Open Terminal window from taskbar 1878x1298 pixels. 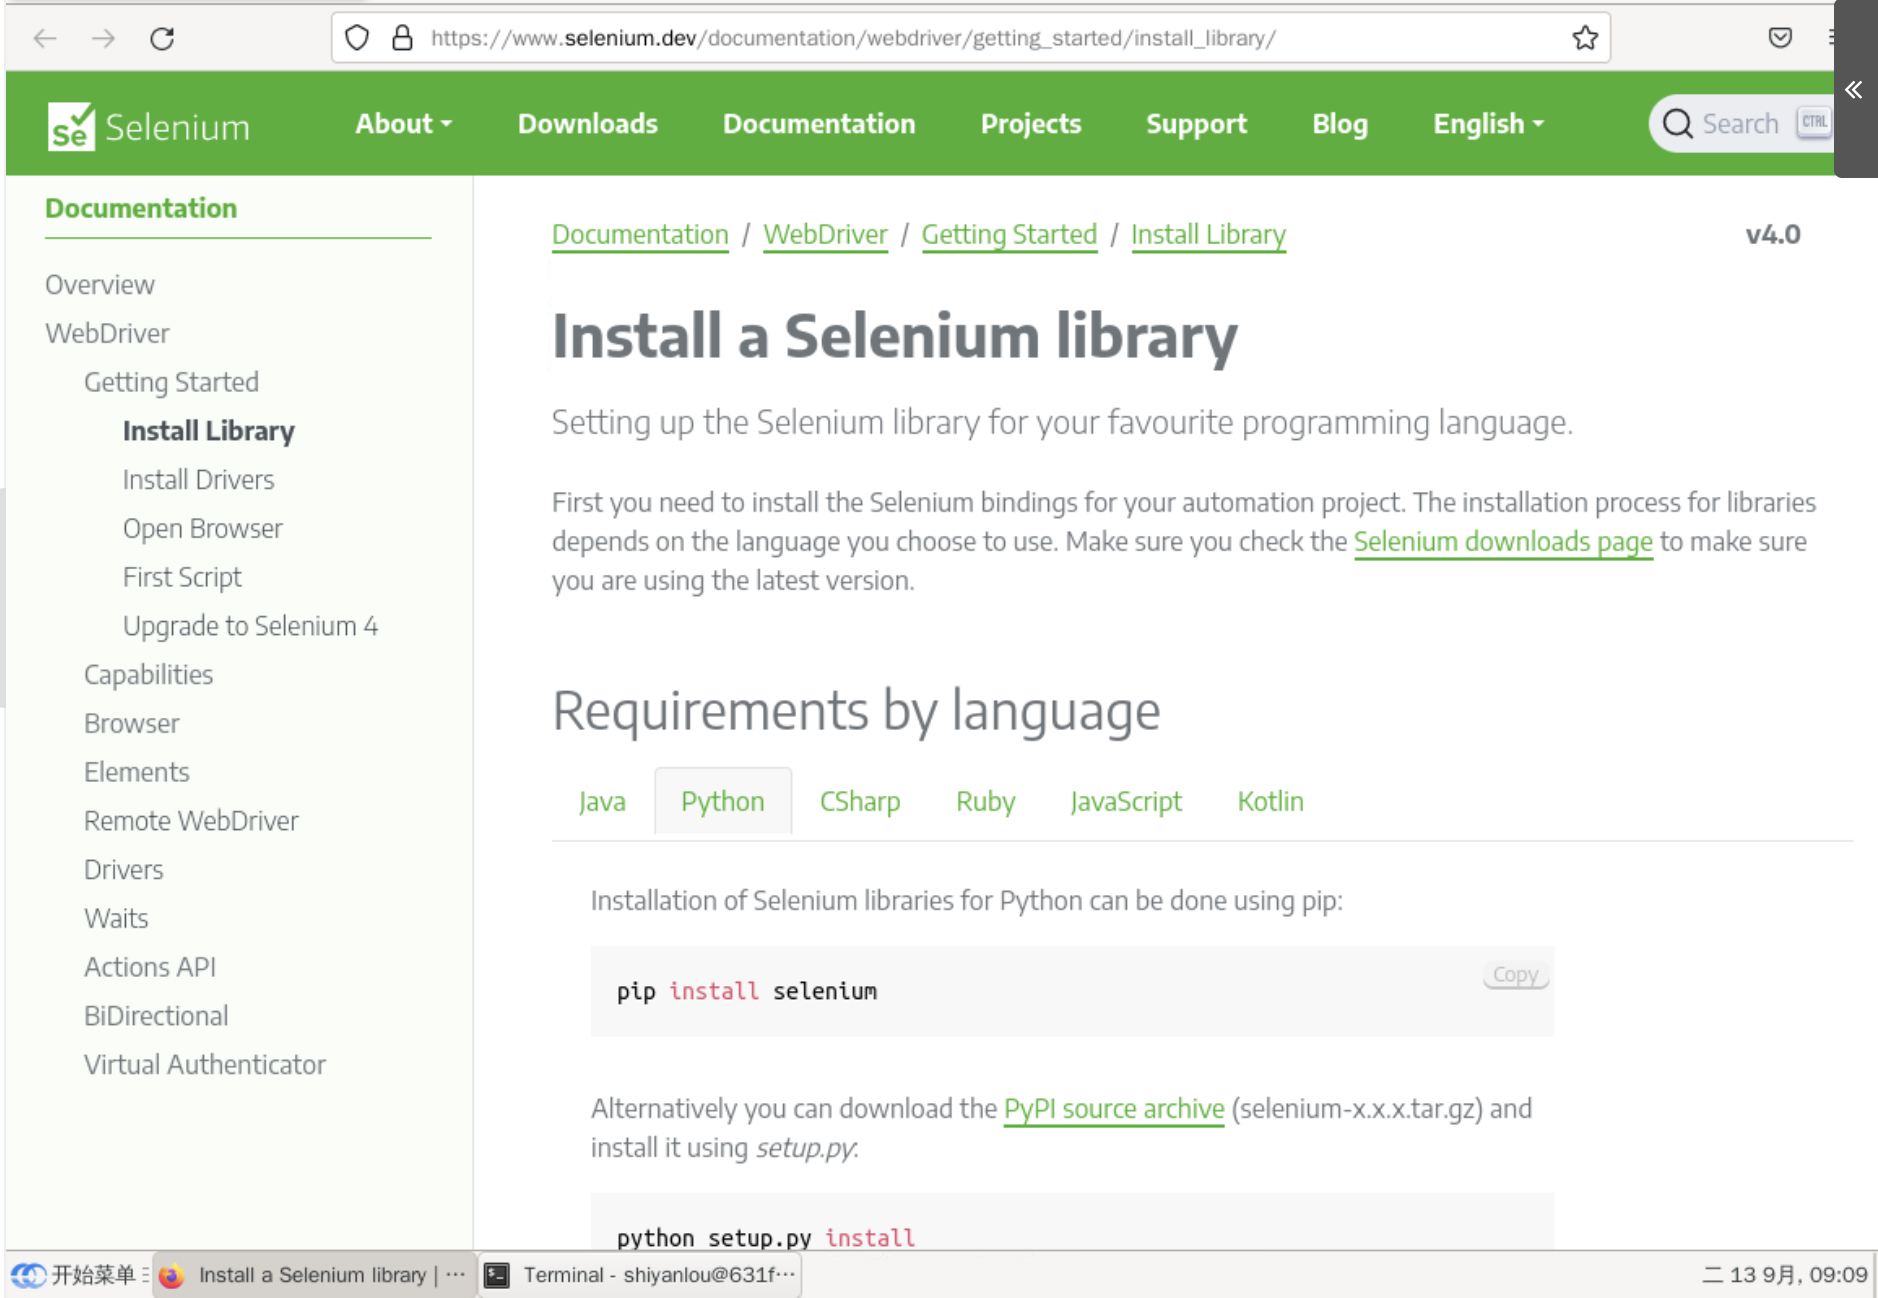(640, 1275)
